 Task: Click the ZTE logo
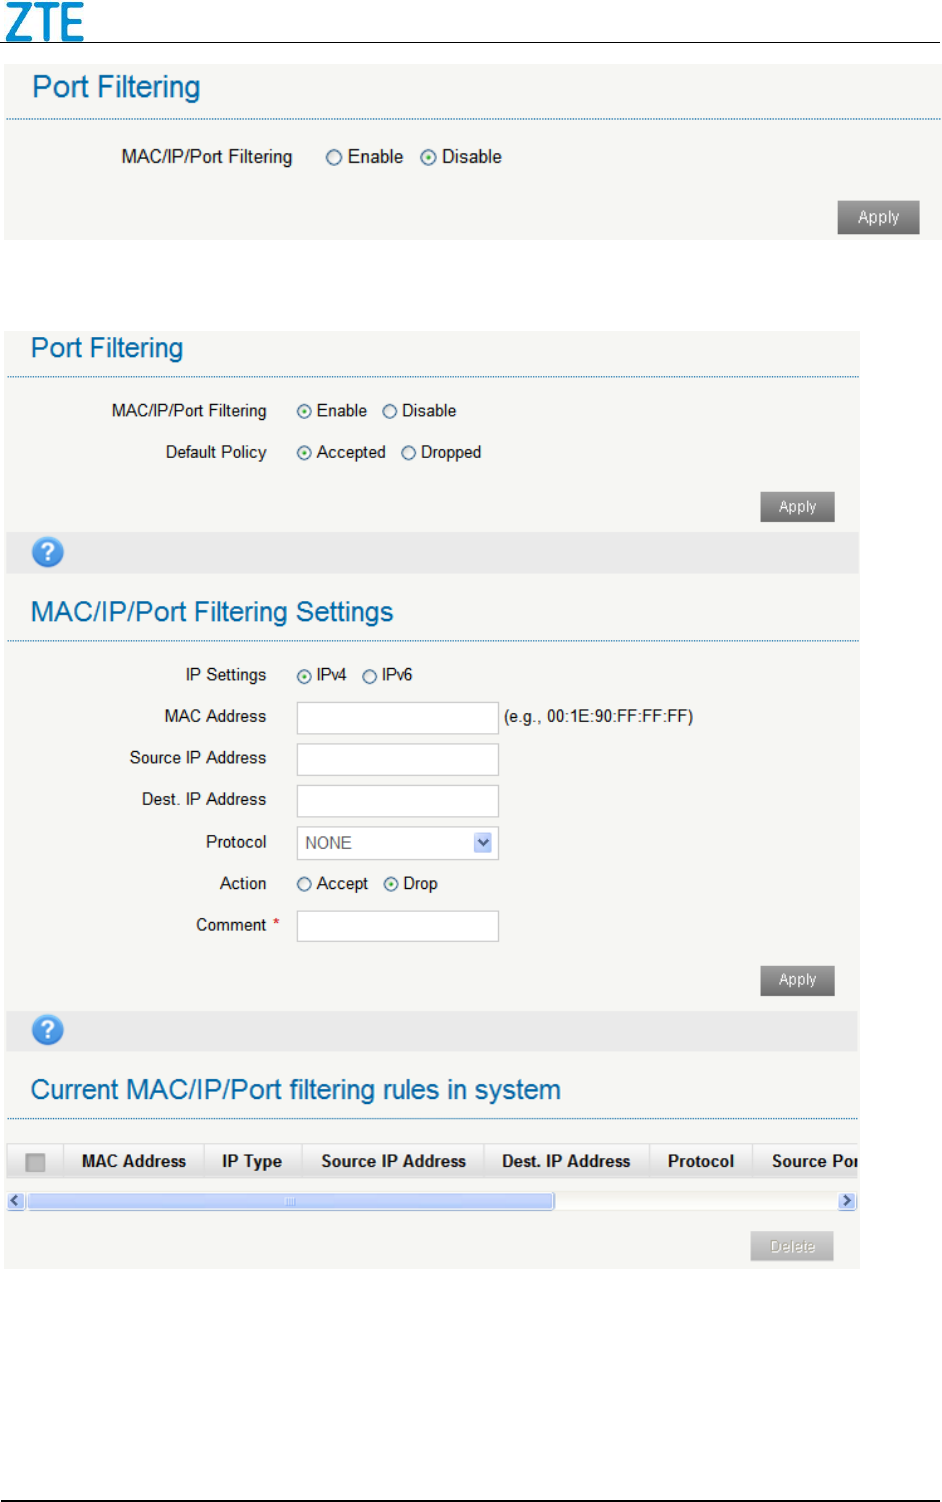tap(45, 22)
